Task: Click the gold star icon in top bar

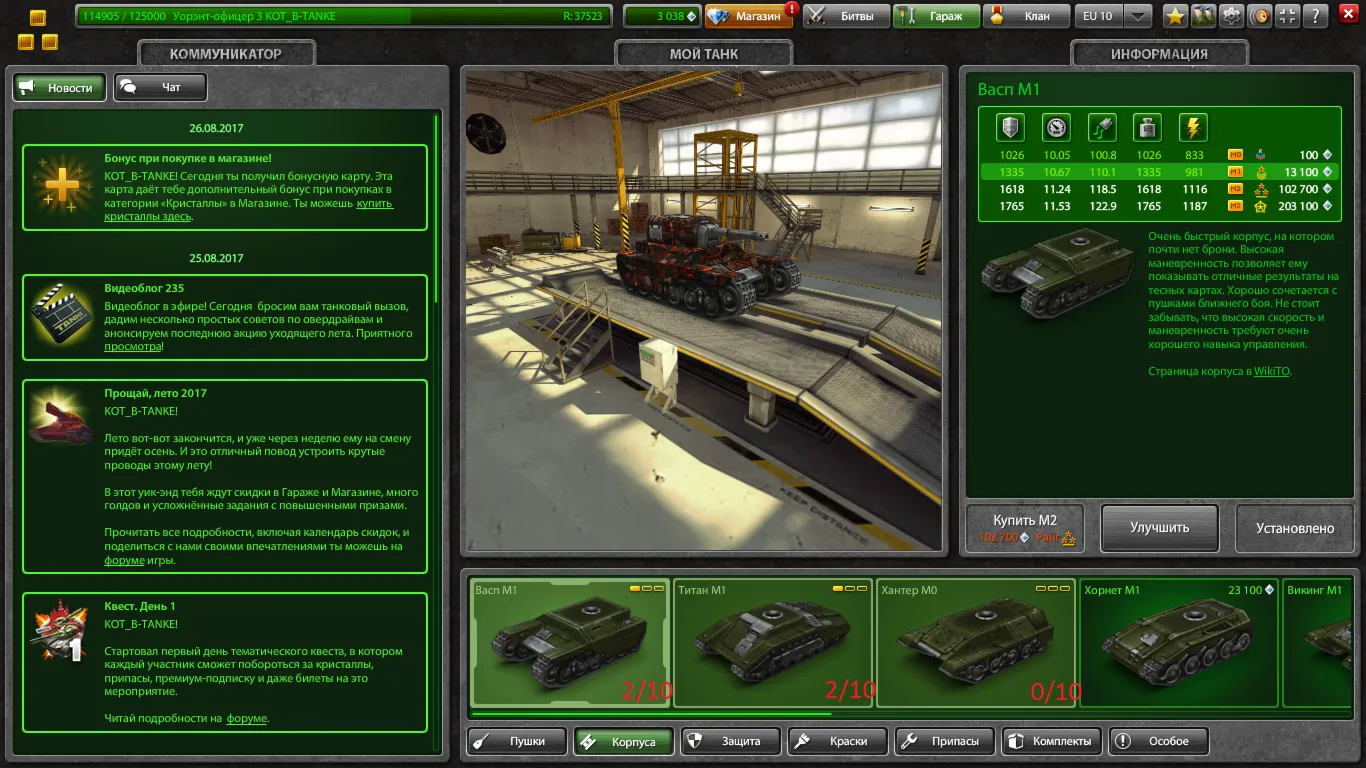Action: click(x=1175, y=16)
